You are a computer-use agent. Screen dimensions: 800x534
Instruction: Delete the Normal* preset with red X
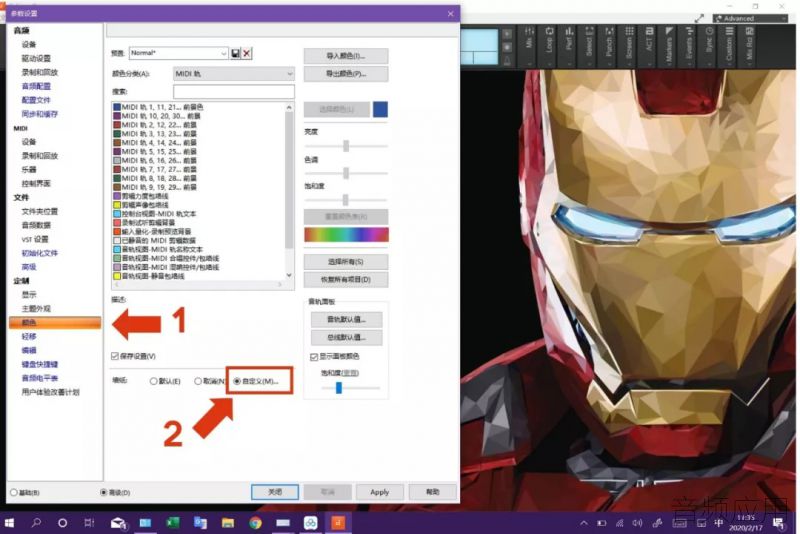[246, 53]
